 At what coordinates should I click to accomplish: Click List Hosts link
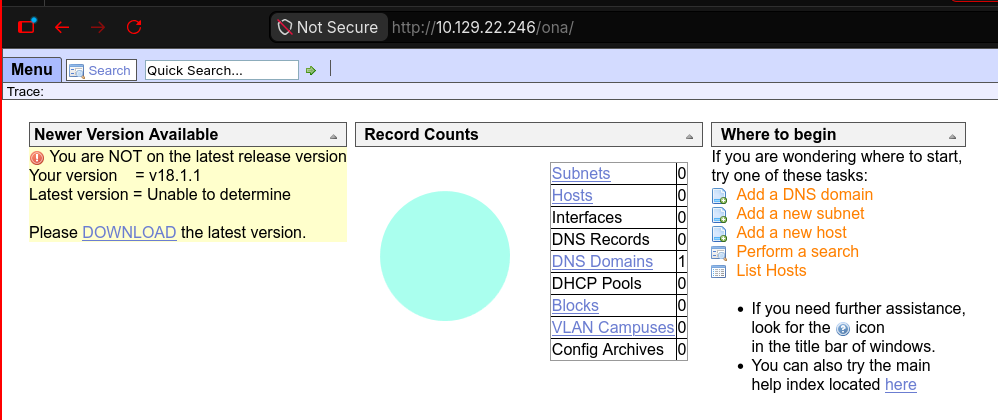pos(771,271)
